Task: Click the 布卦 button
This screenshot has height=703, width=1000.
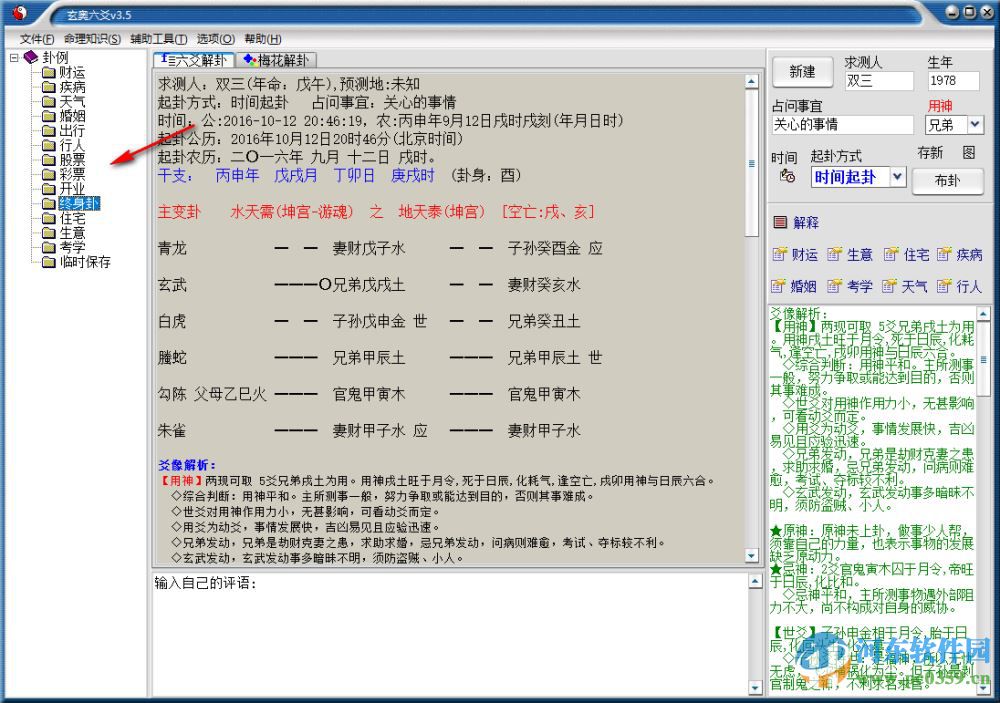Action: [947, 181]
